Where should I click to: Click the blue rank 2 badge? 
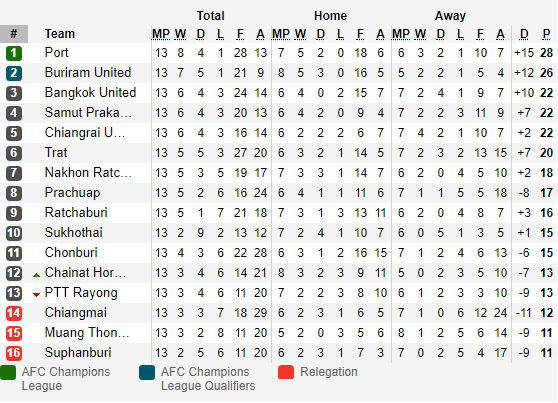coord(14,73)
